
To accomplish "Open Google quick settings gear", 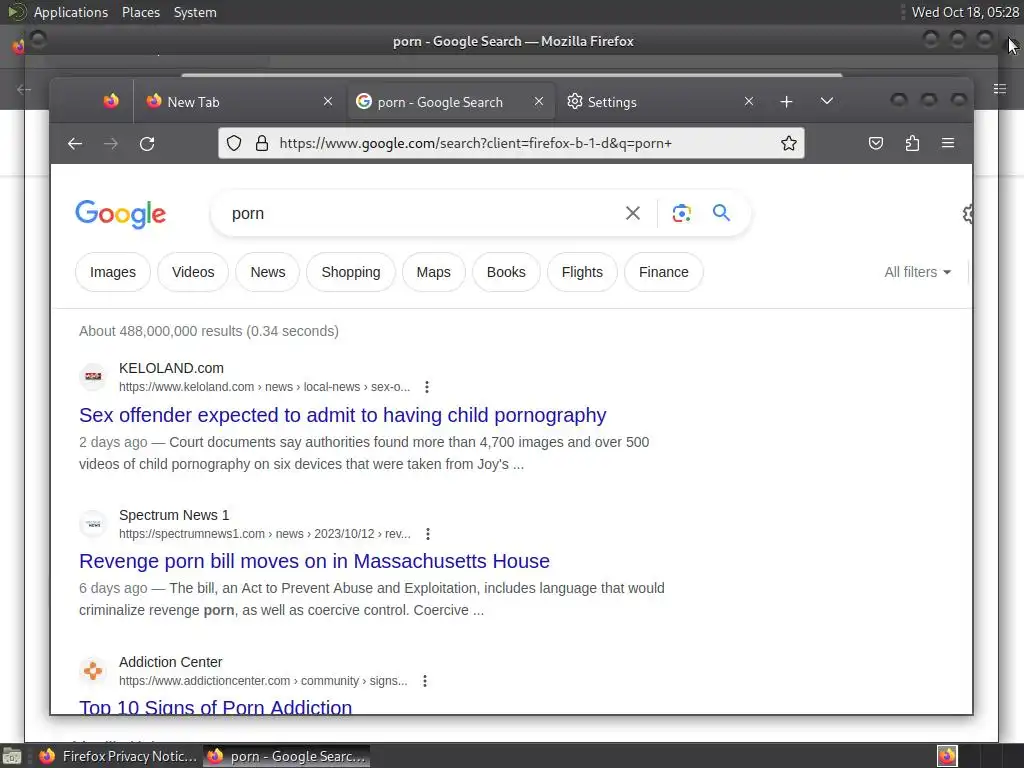I will coord(967,214).
